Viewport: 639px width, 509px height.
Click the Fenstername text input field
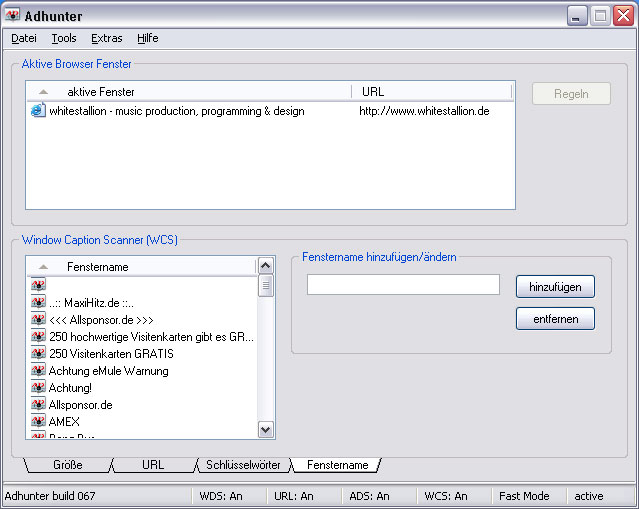click(403, 286)
